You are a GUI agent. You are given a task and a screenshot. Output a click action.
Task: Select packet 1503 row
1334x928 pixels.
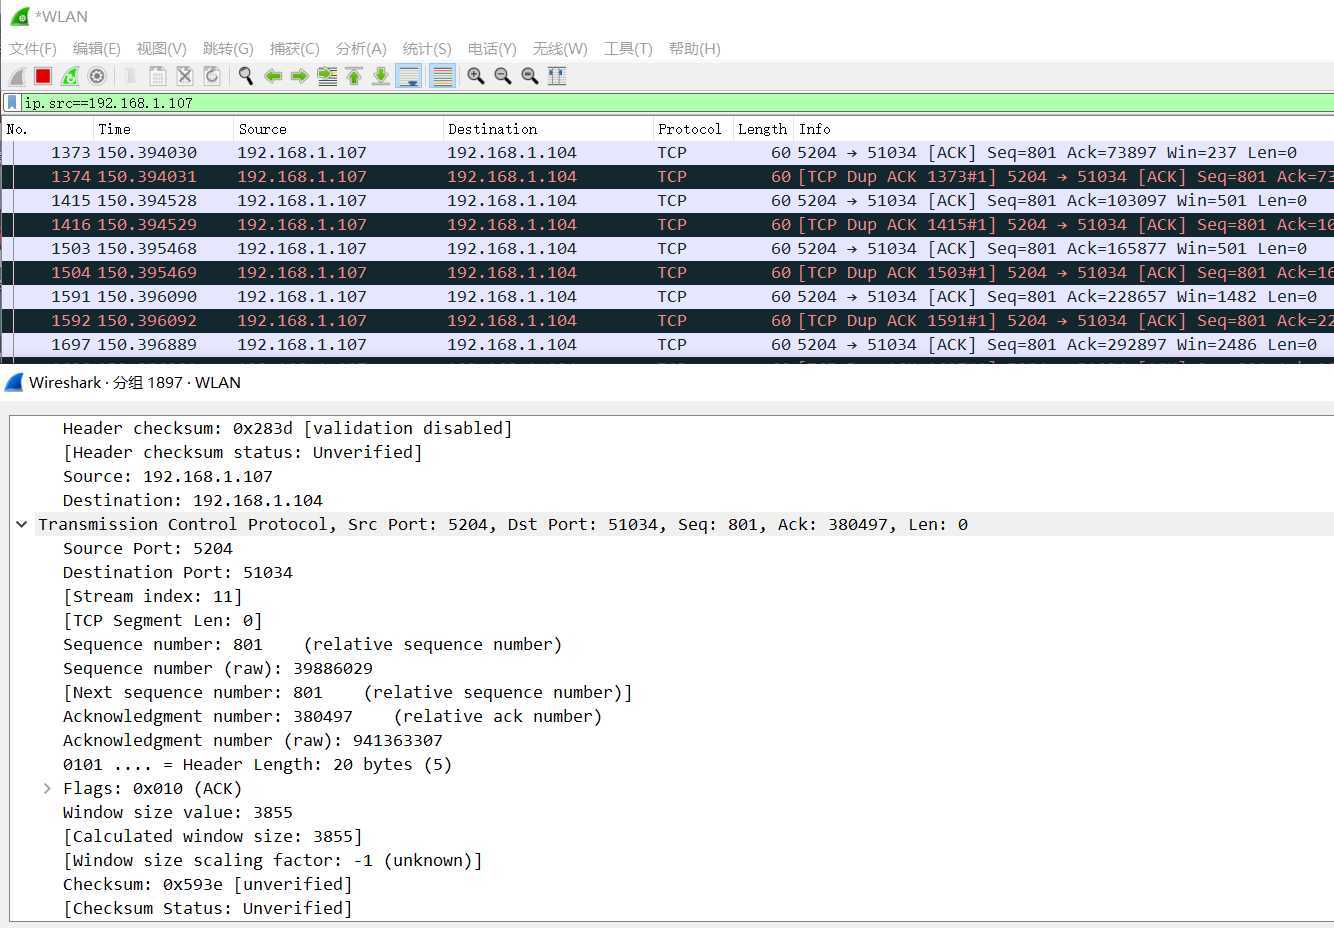point(667,249)
